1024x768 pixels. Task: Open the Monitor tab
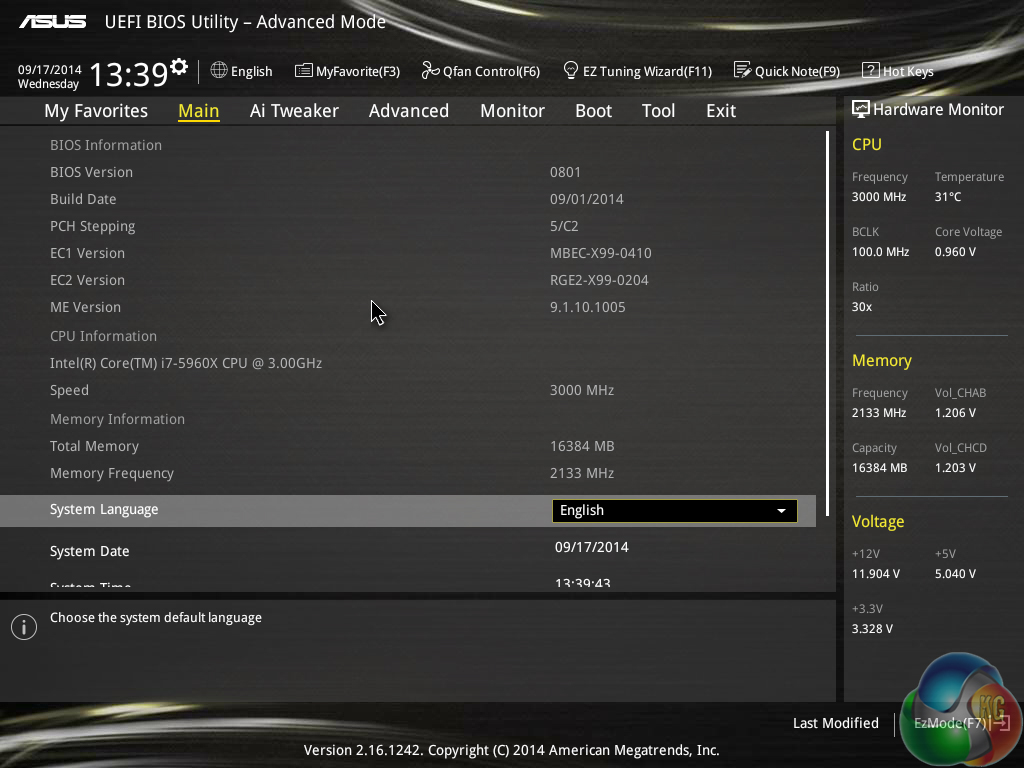(513, 110)
